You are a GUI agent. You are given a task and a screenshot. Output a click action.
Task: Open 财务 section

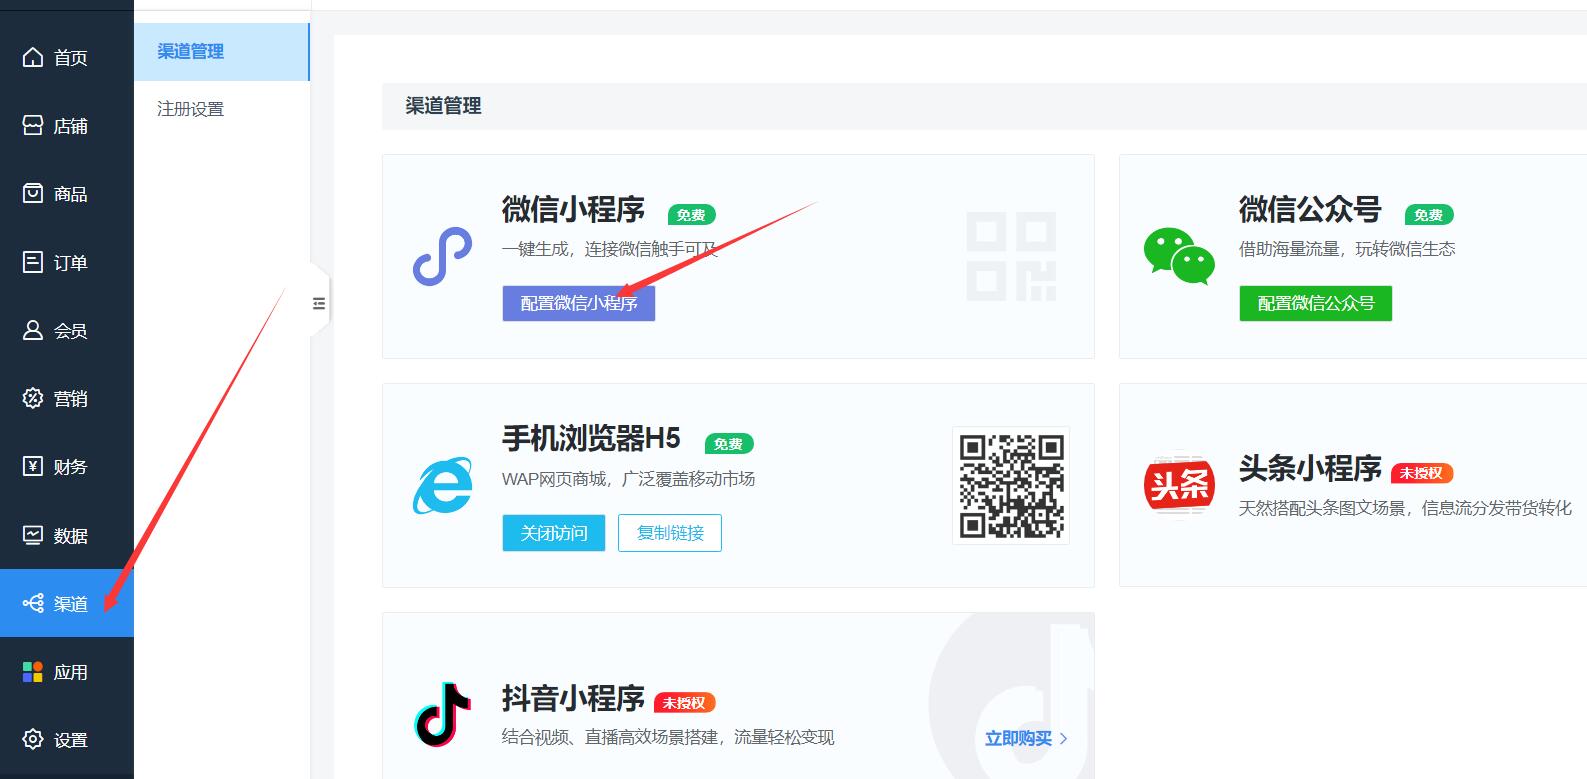(67, 466)
